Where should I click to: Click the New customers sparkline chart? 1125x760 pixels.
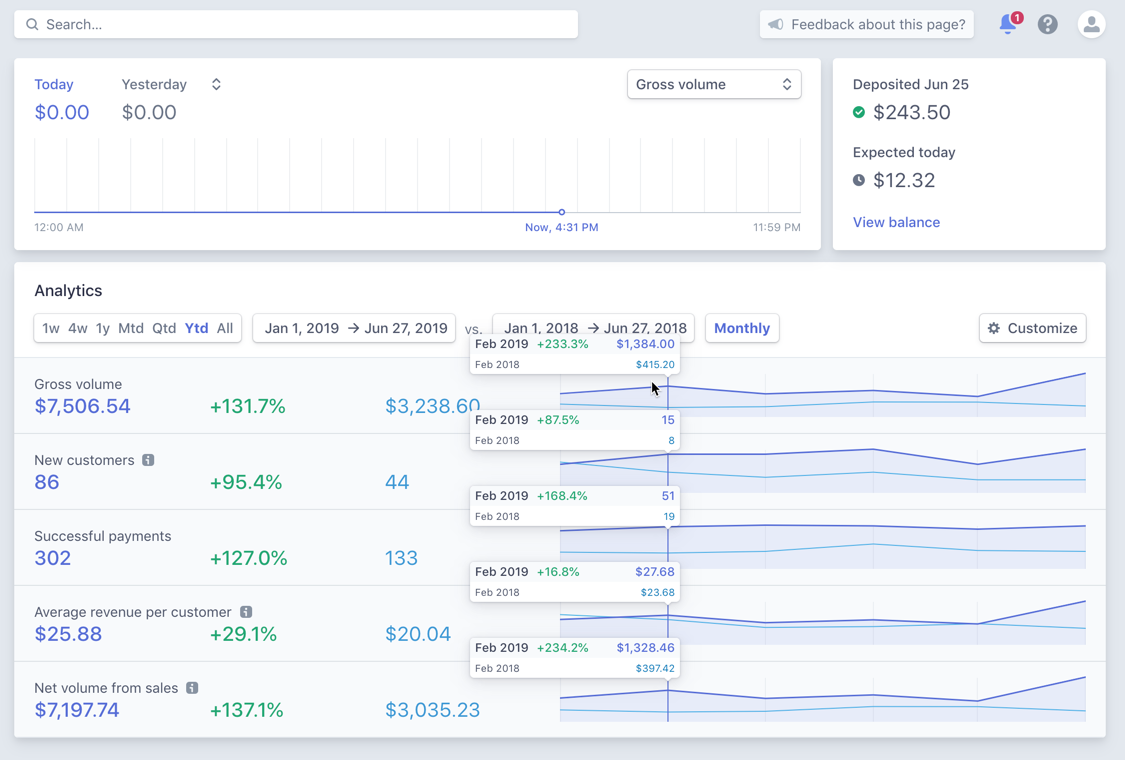click(822, 471)
